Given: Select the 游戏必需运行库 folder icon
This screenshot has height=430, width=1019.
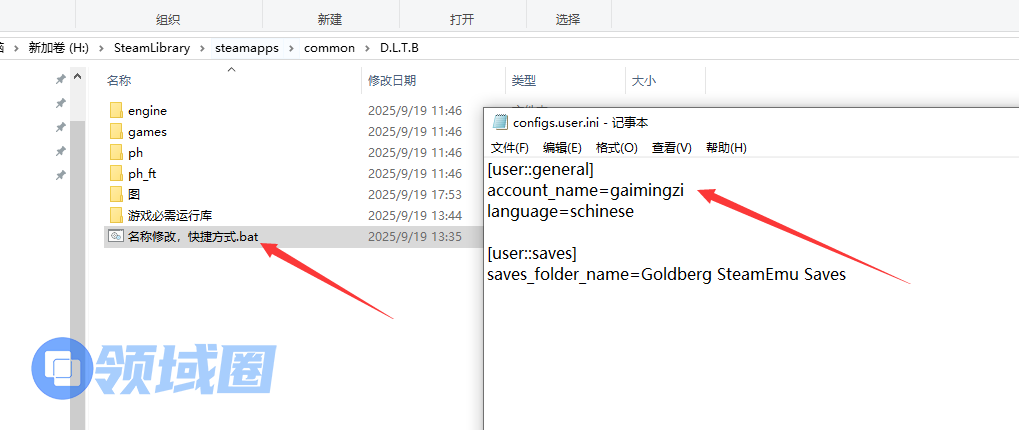Looking at the screenshot, I should [116, 215].
